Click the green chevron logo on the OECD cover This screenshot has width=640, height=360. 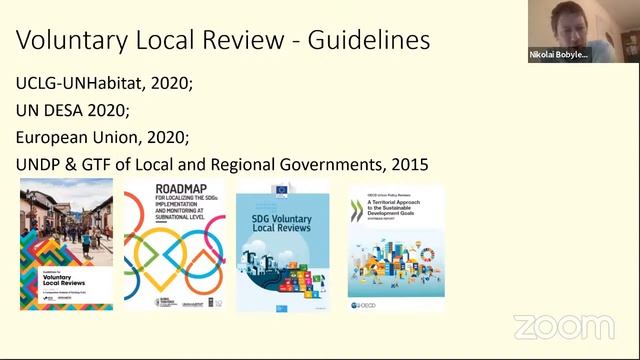tap(356, 211)
